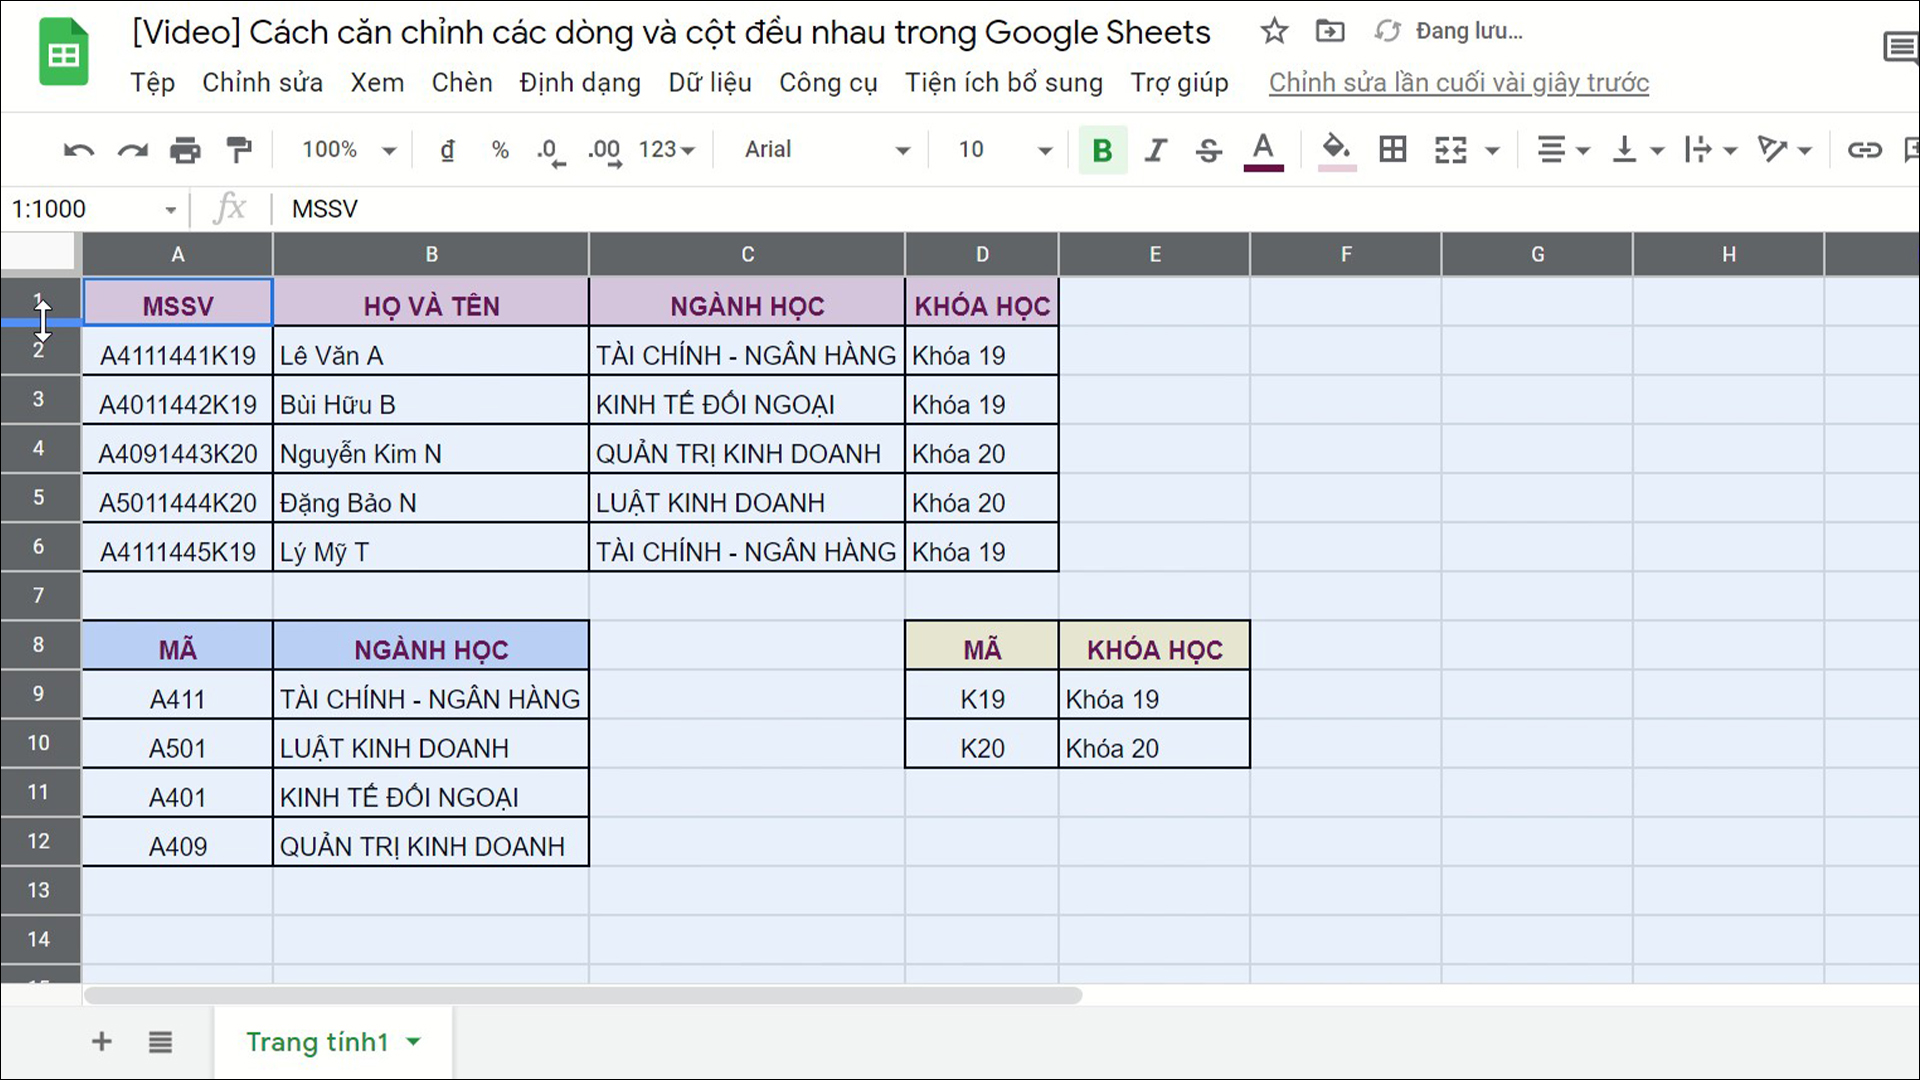Select row 13 header
Image resolution: width=1920 pixels, height=1080 pixels.
[x=40, y=890]
